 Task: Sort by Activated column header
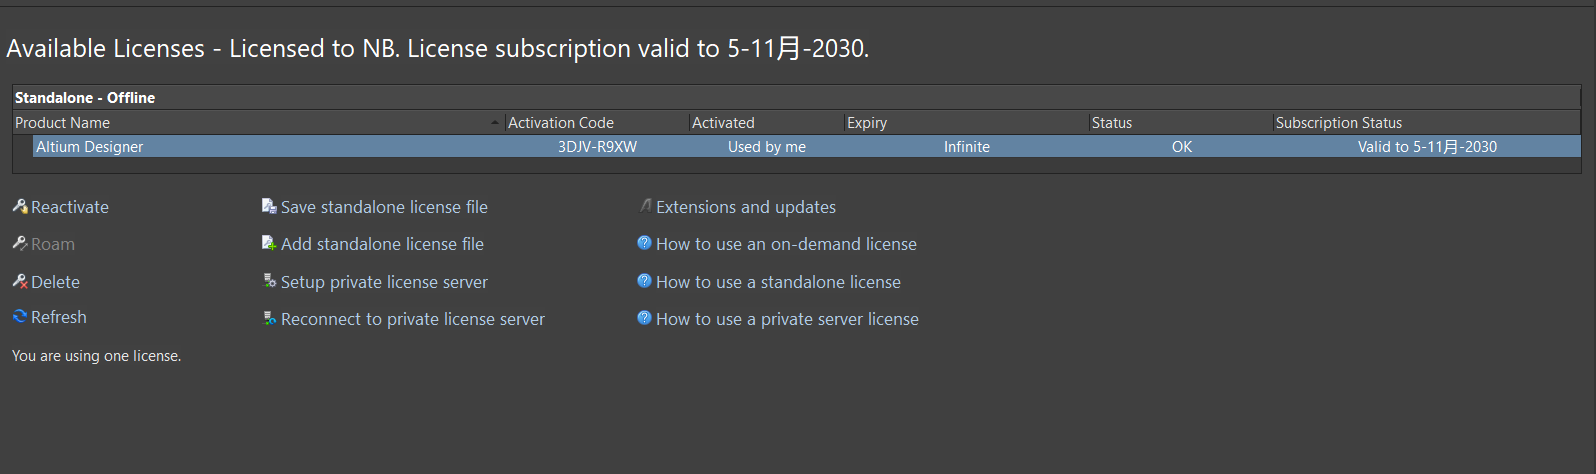point(767,122)
